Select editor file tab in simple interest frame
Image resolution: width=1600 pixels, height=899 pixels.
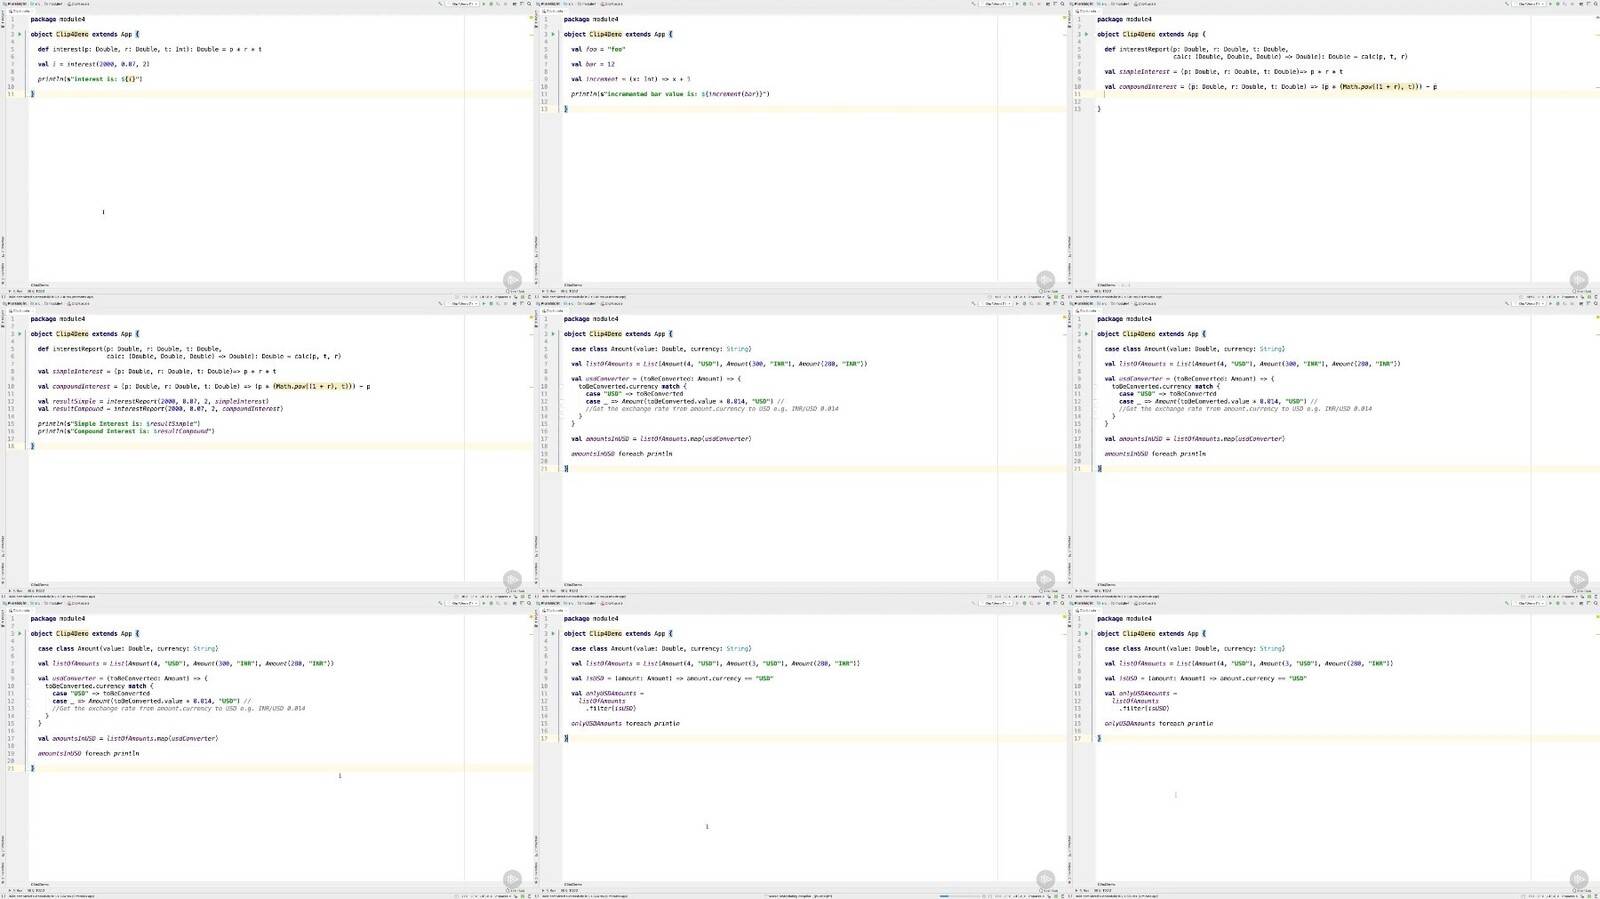(18, 11)
